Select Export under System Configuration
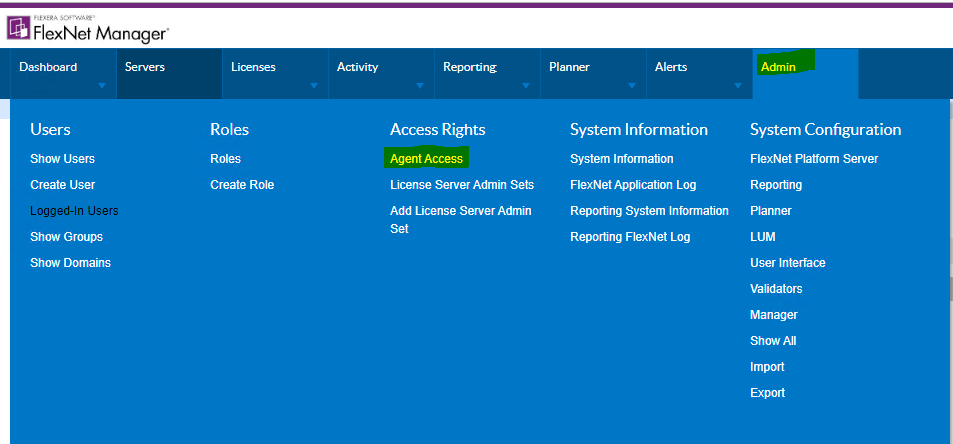The width and height of the screenshot is (953, 444). click(x=768, y=393)
